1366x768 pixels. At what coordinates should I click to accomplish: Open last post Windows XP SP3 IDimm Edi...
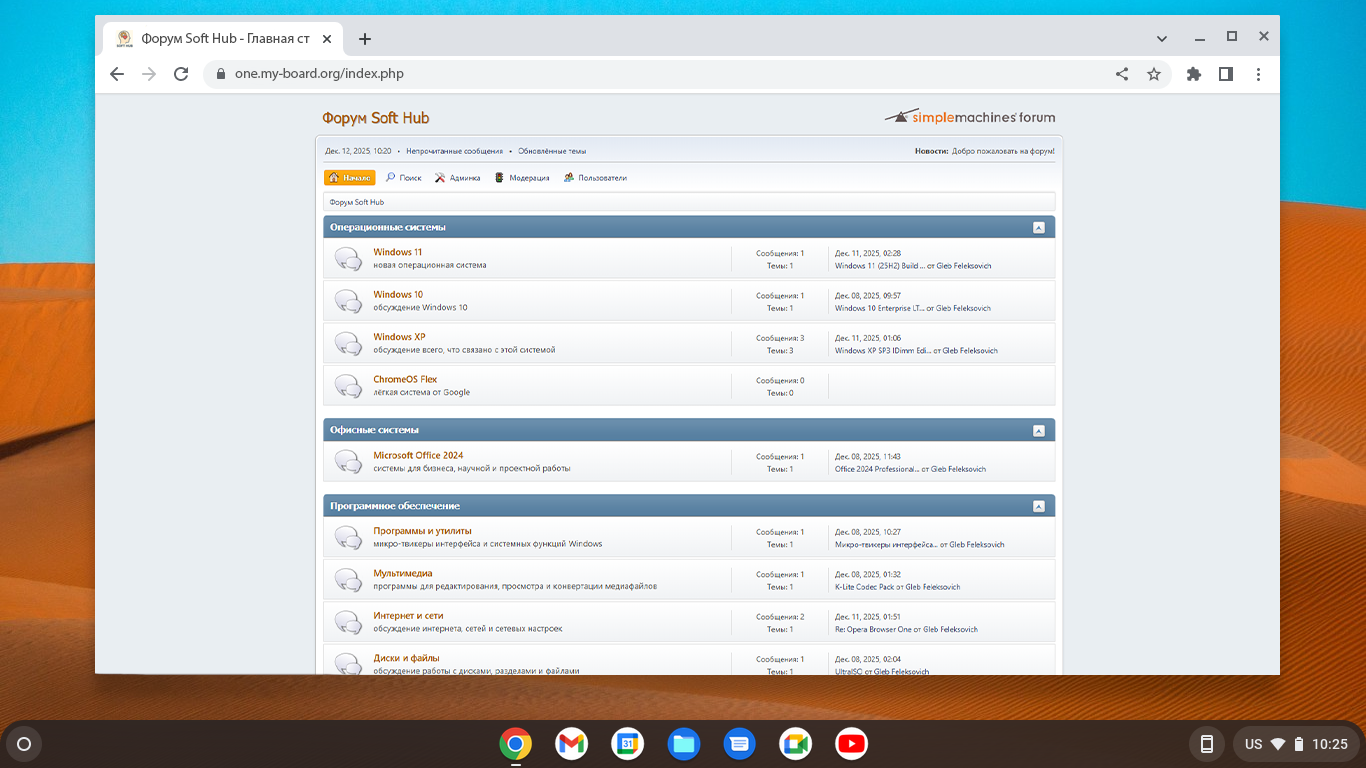click(x=883, y=351)
